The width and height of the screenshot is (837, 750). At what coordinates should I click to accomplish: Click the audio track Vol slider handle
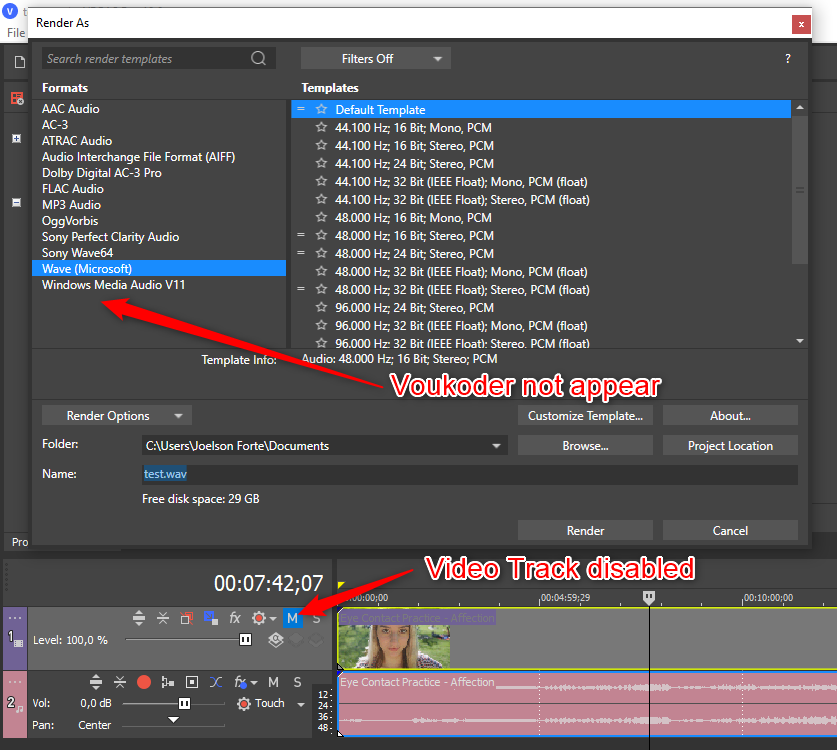tap(184, 703)
